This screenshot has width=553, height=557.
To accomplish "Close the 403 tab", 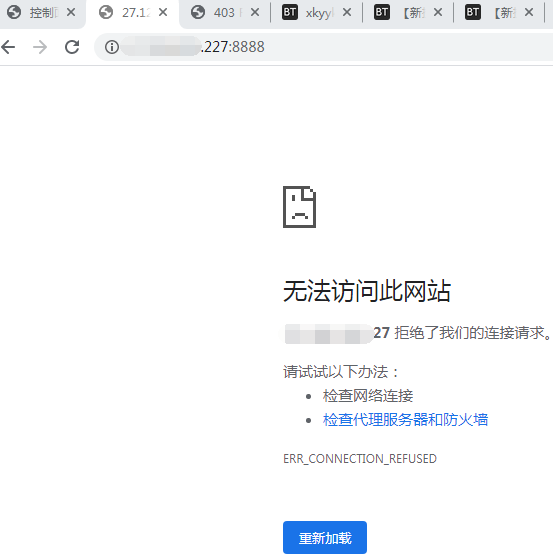I will coord(255,12).
